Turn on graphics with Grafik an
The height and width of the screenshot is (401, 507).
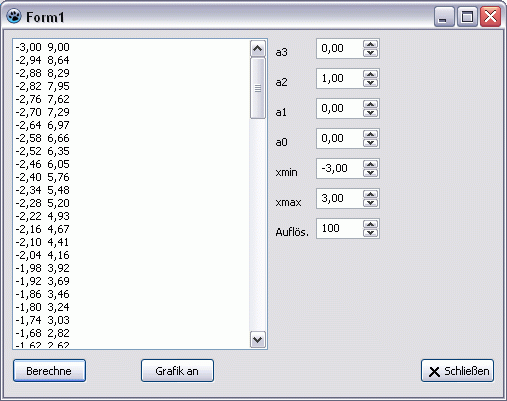[x=177, y=371]
